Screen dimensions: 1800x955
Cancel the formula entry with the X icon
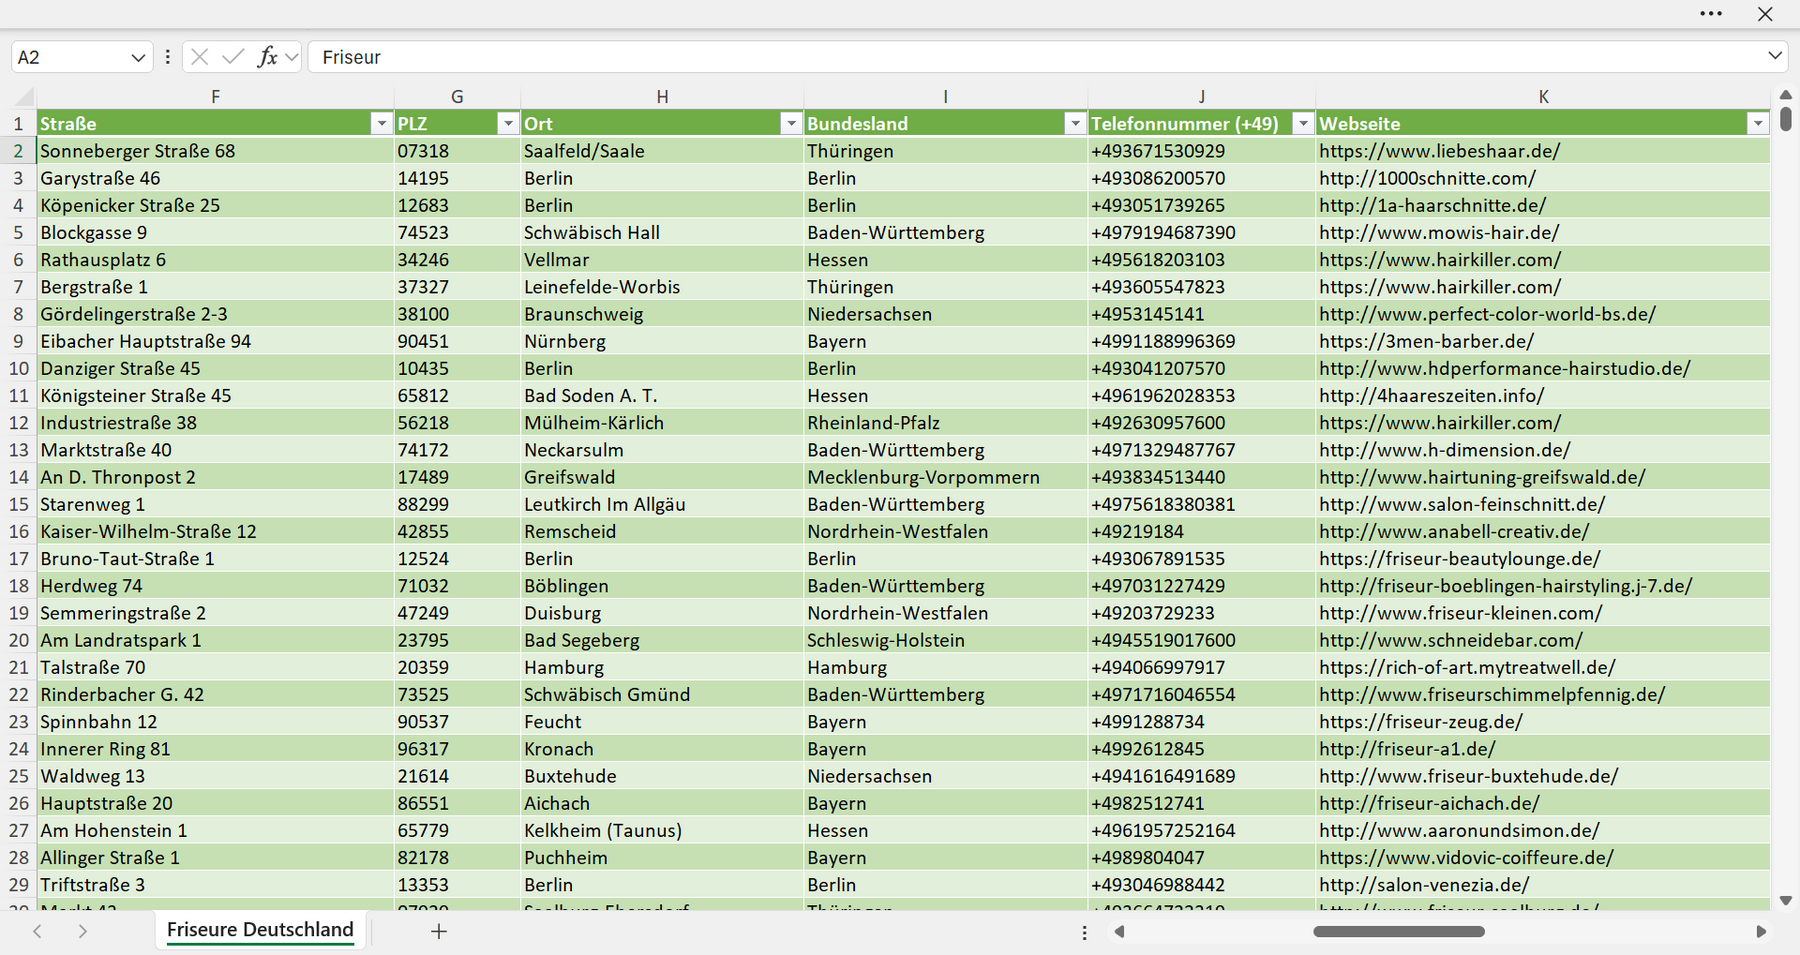[200, 57]
